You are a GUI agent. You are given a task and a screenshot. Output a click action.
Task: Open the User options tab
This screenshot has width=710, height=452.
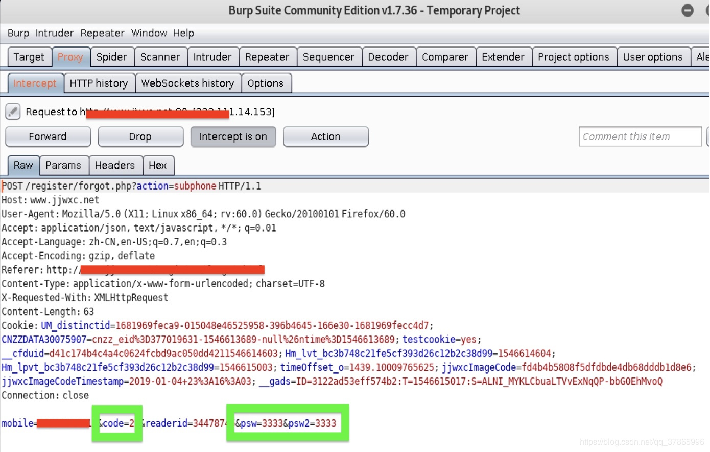[652, 57]
